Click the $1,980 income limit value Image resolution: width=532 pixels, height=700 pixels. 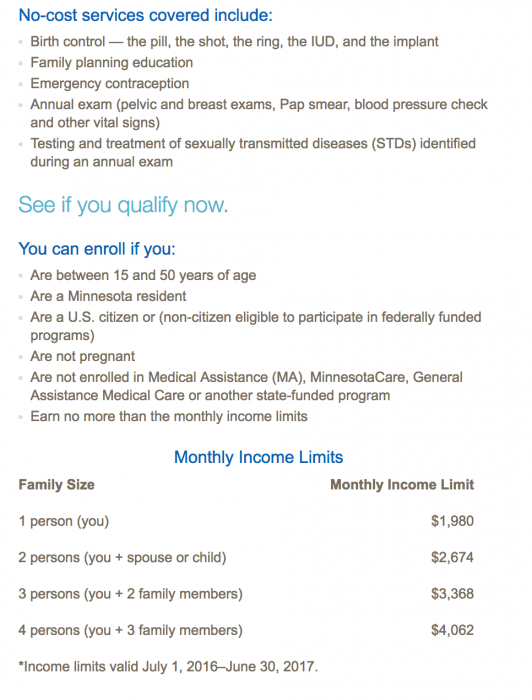(452, 521)
